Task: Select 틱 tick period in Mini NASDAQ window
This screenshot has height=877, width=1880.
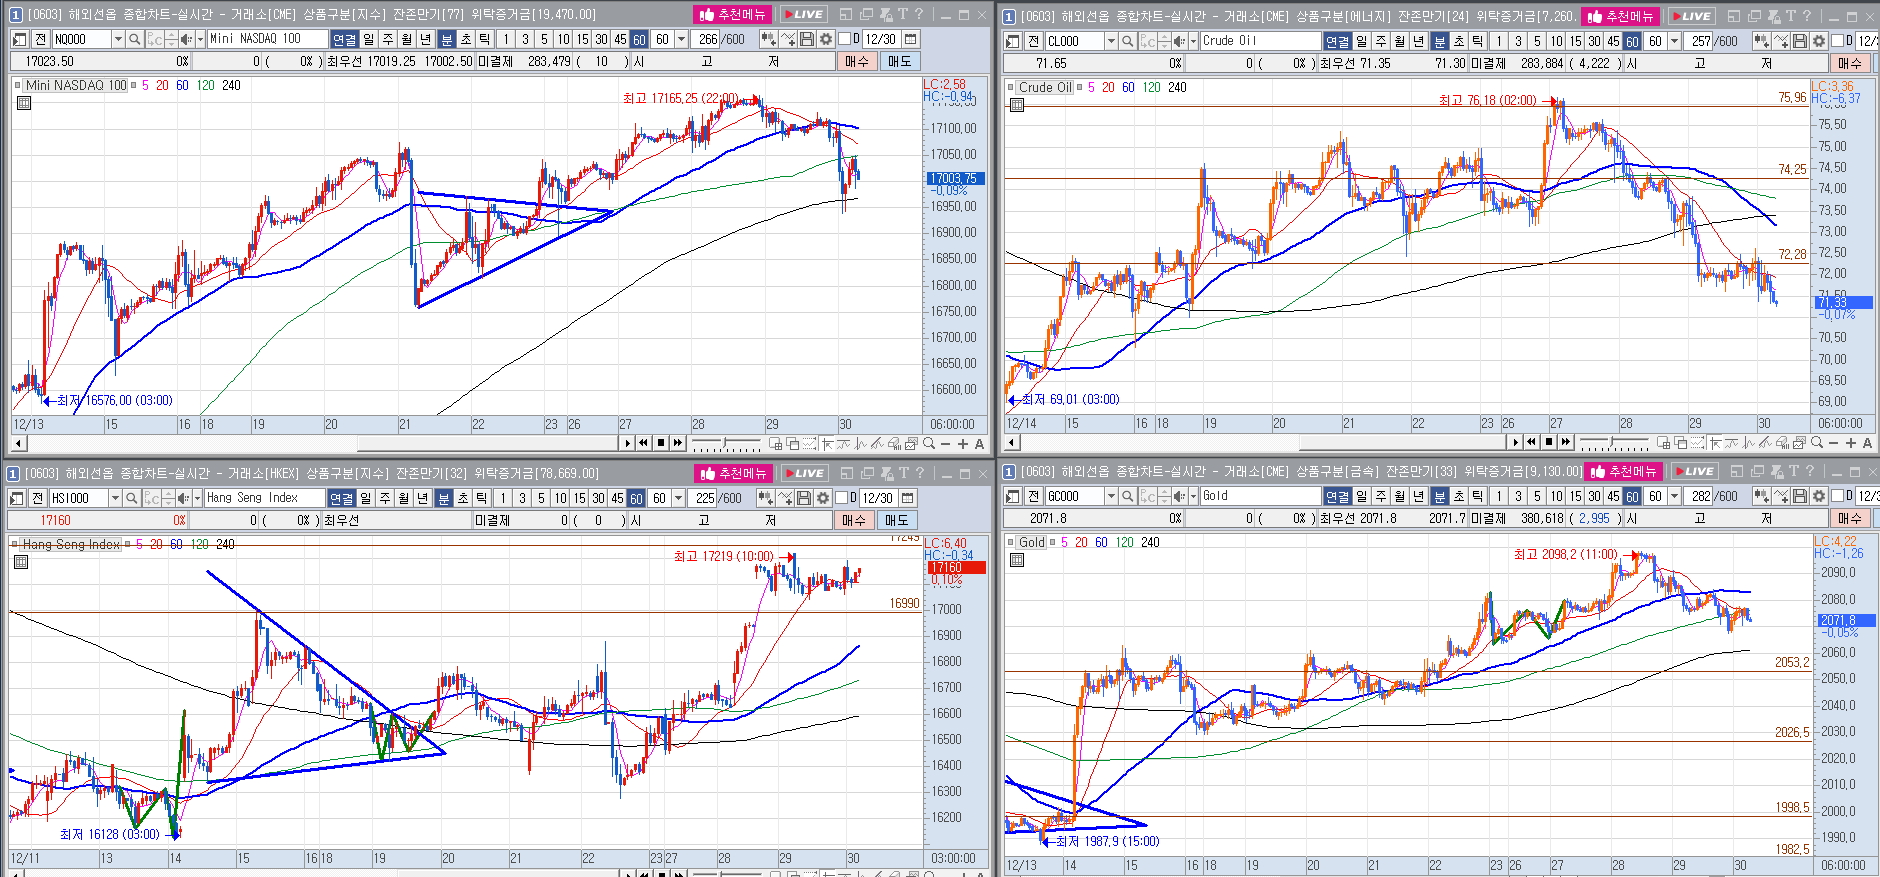Action: [484, 39]
